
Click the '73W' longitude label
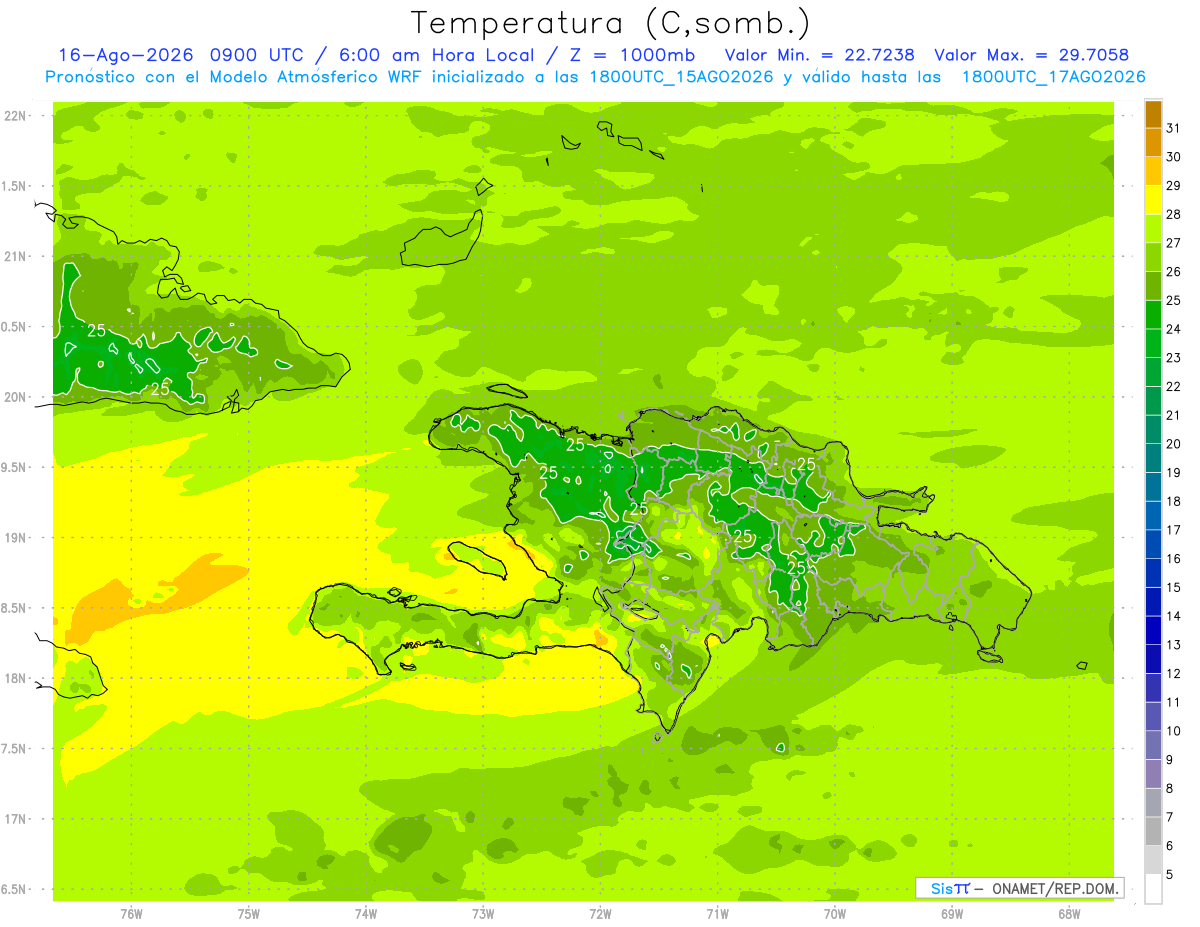[x=483, y=913]
